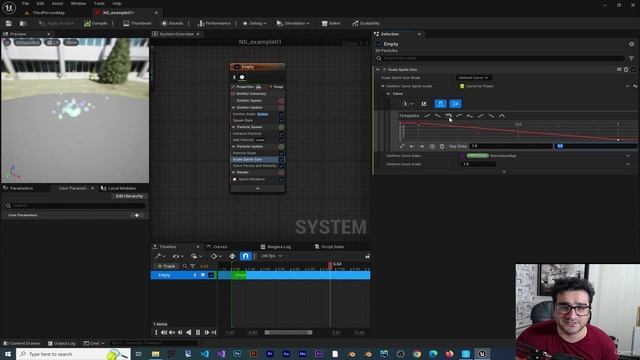Click the Selection panel search field

500,58
